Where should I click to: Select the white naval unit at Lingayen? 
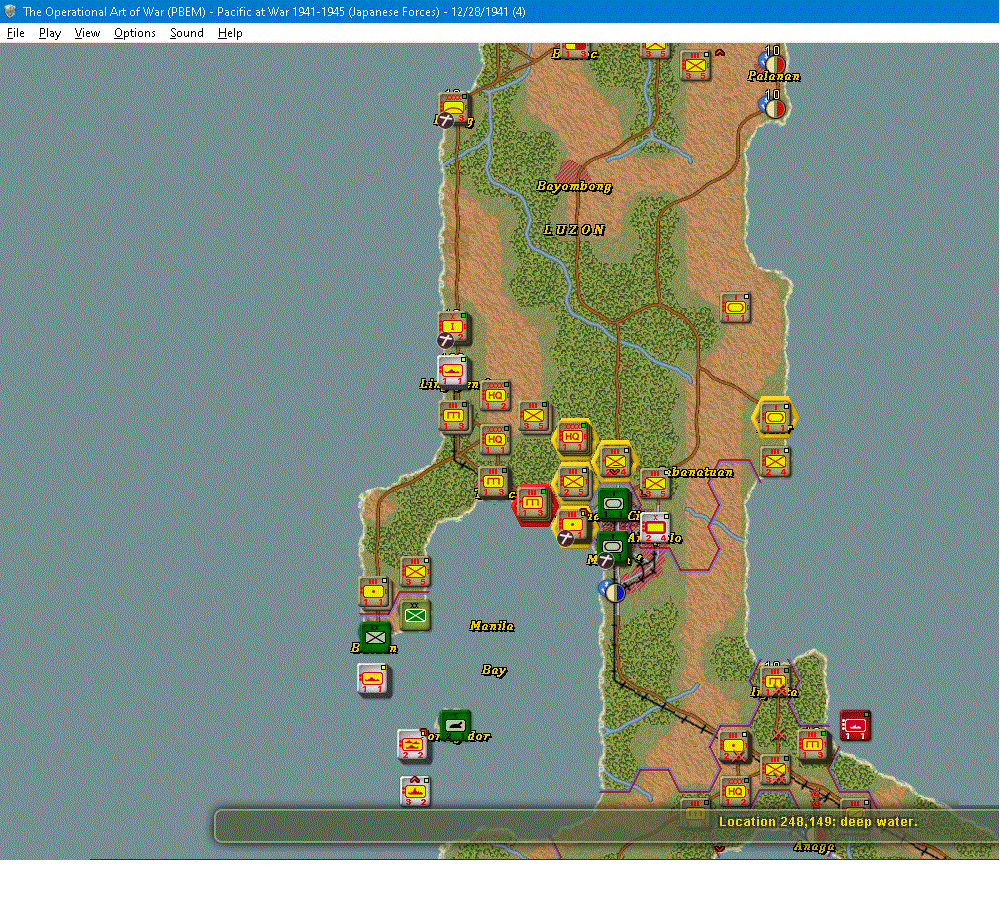453,372
